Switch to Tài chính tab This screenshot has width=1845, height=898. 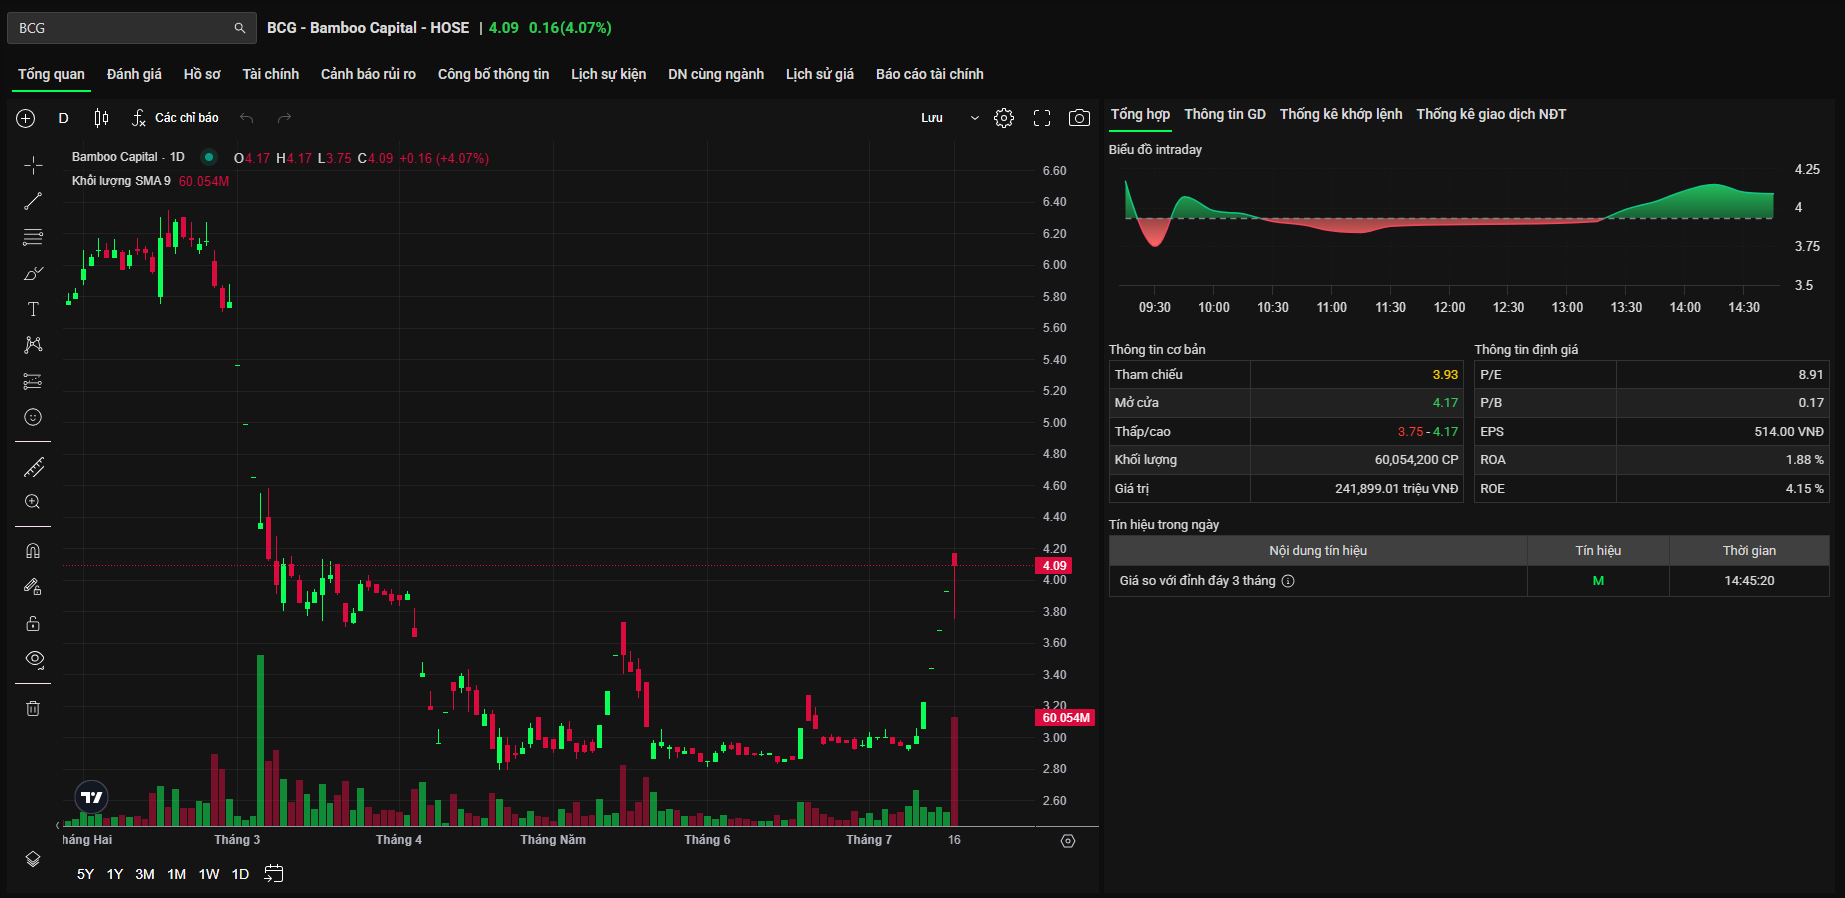coord(270,74)
